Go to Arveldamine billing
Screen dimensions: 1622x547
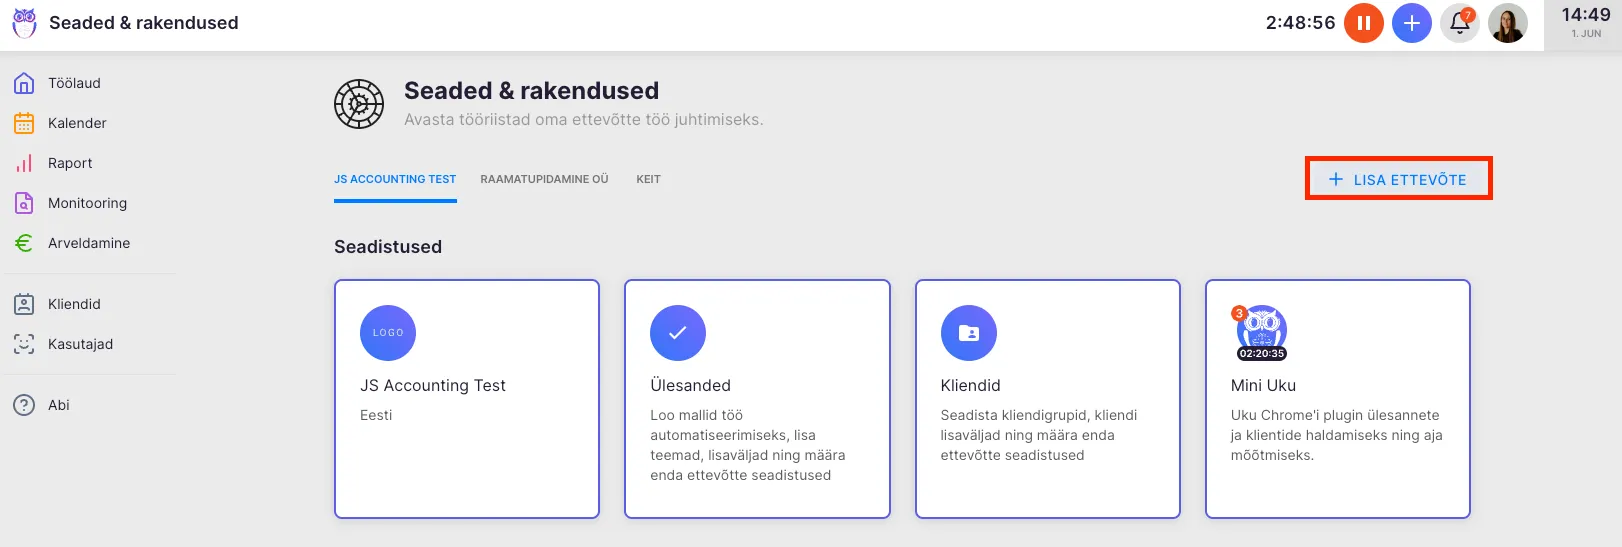click(88, 243)
